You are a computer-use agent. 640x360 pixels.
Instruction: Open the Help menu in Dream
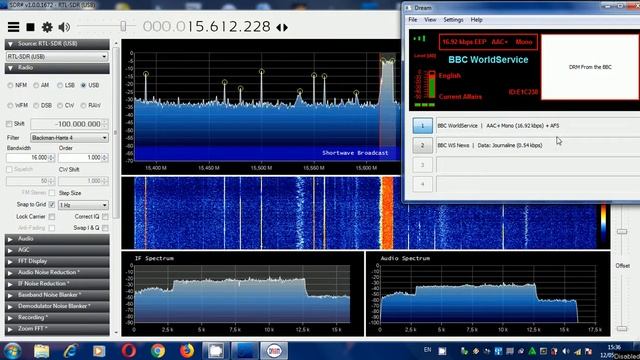click(x=476, y=20)
